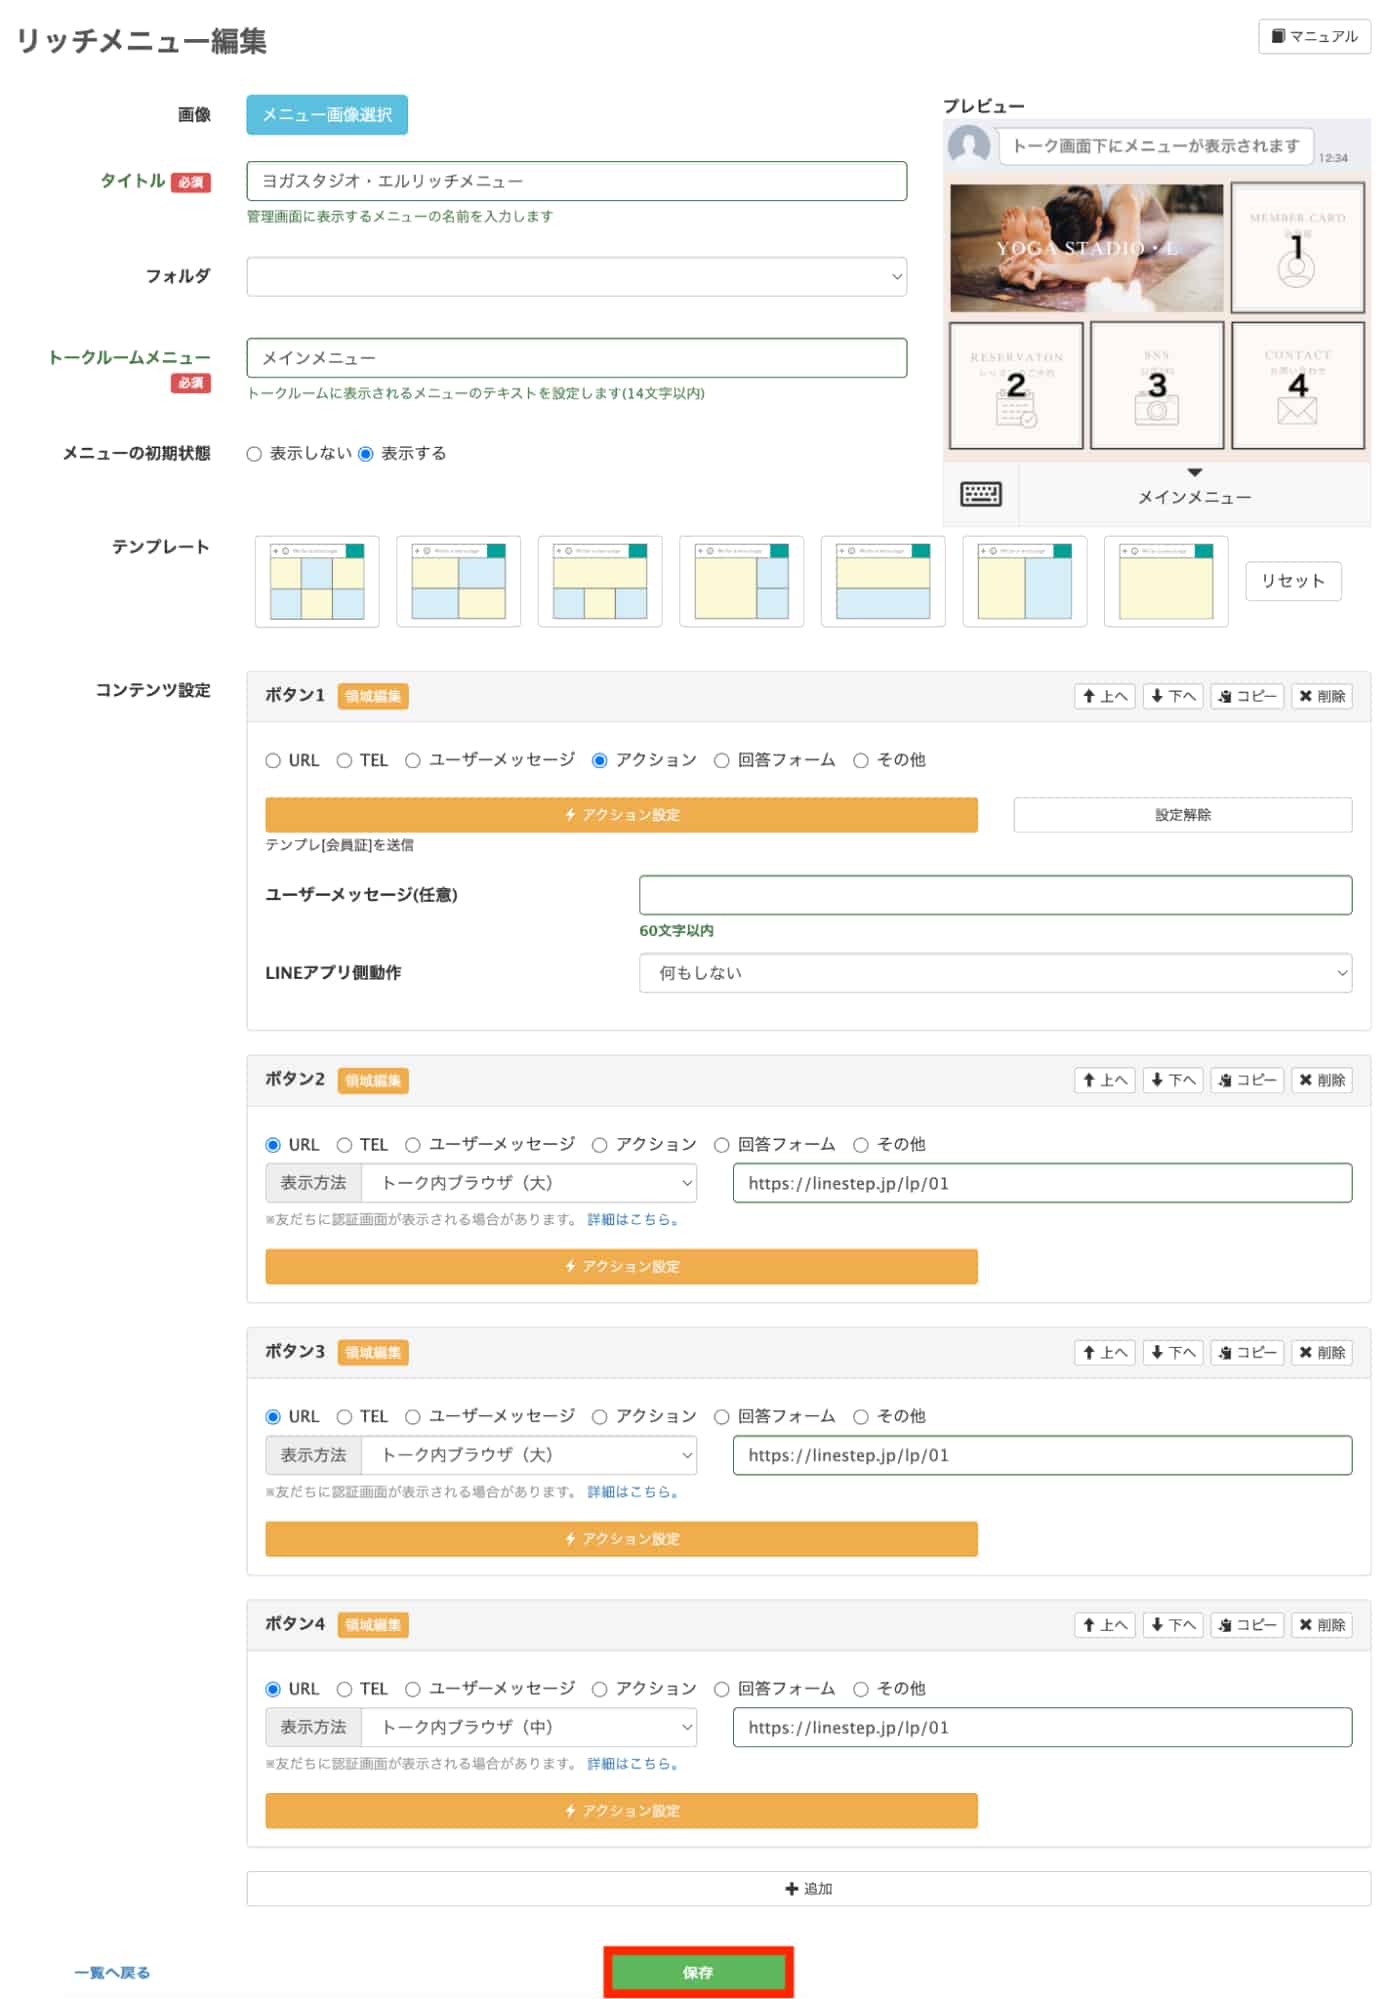
Task: Delete ボタン2 with 削除
Action: click(x=1321, y=1080)
